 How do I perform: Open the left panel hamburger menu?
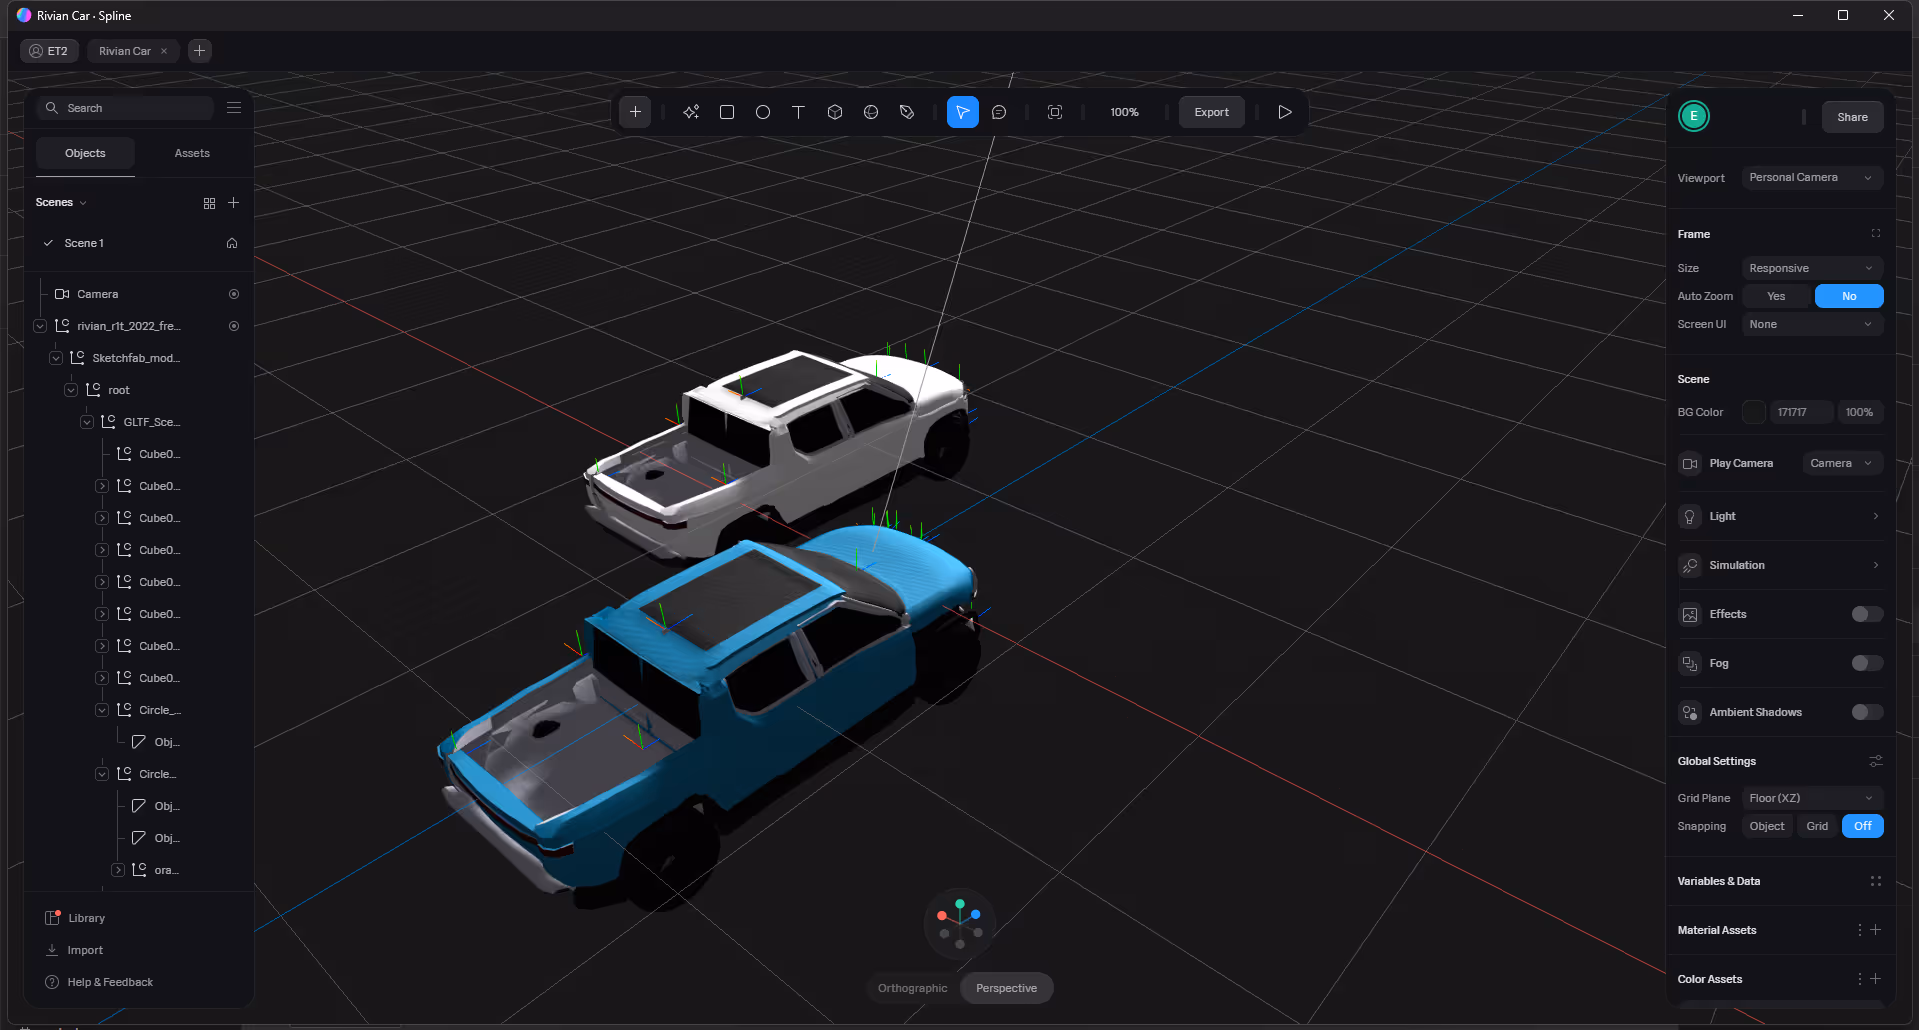(x=234, y=107)
